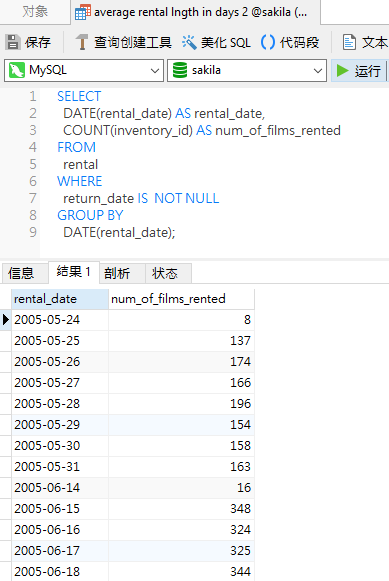This screenshot has width=389, height=581.
Task: Switch to the Objects (对象) tab
Action: [x=35, y=11]
